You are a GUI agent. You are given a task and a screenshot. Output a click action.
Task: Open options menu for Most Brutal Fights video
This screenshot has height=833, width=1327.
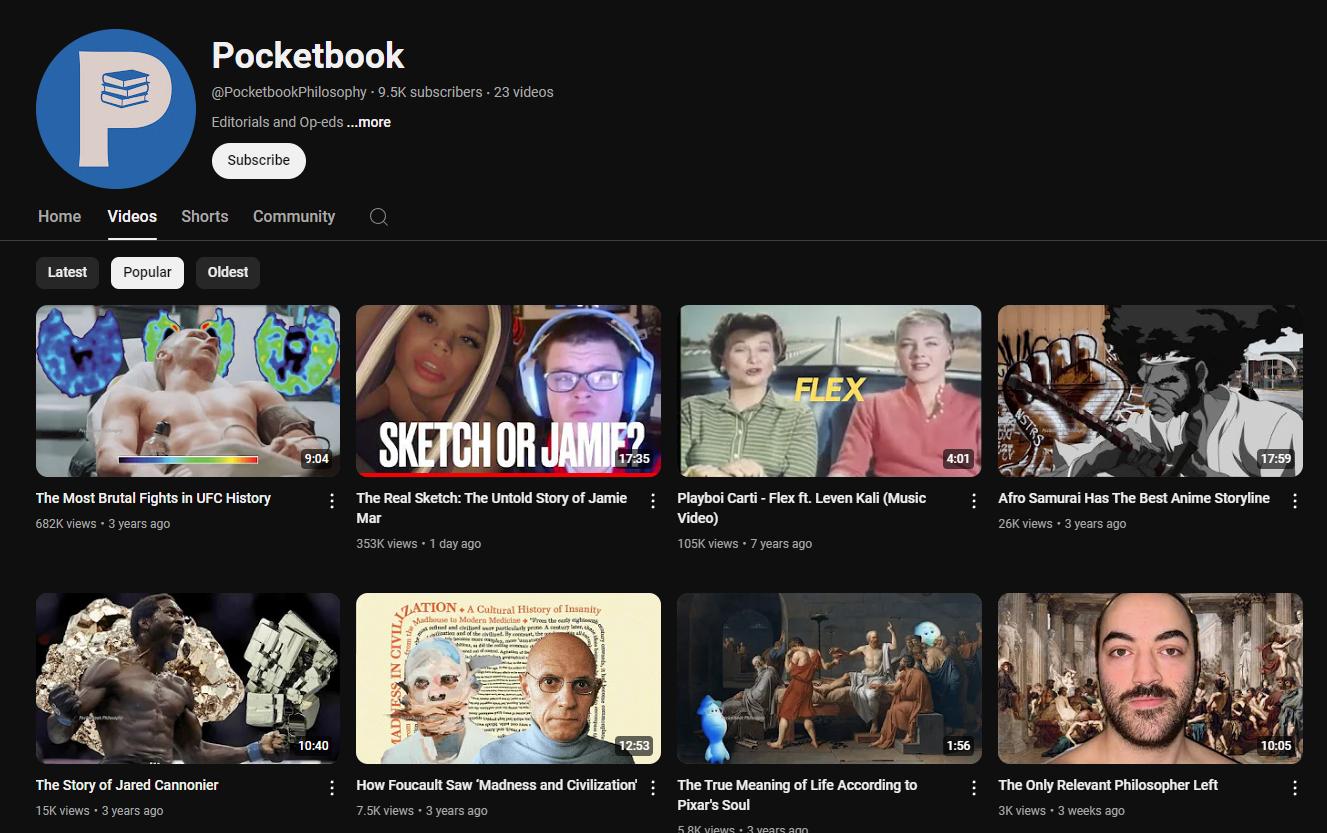click(x=332, y=500)
